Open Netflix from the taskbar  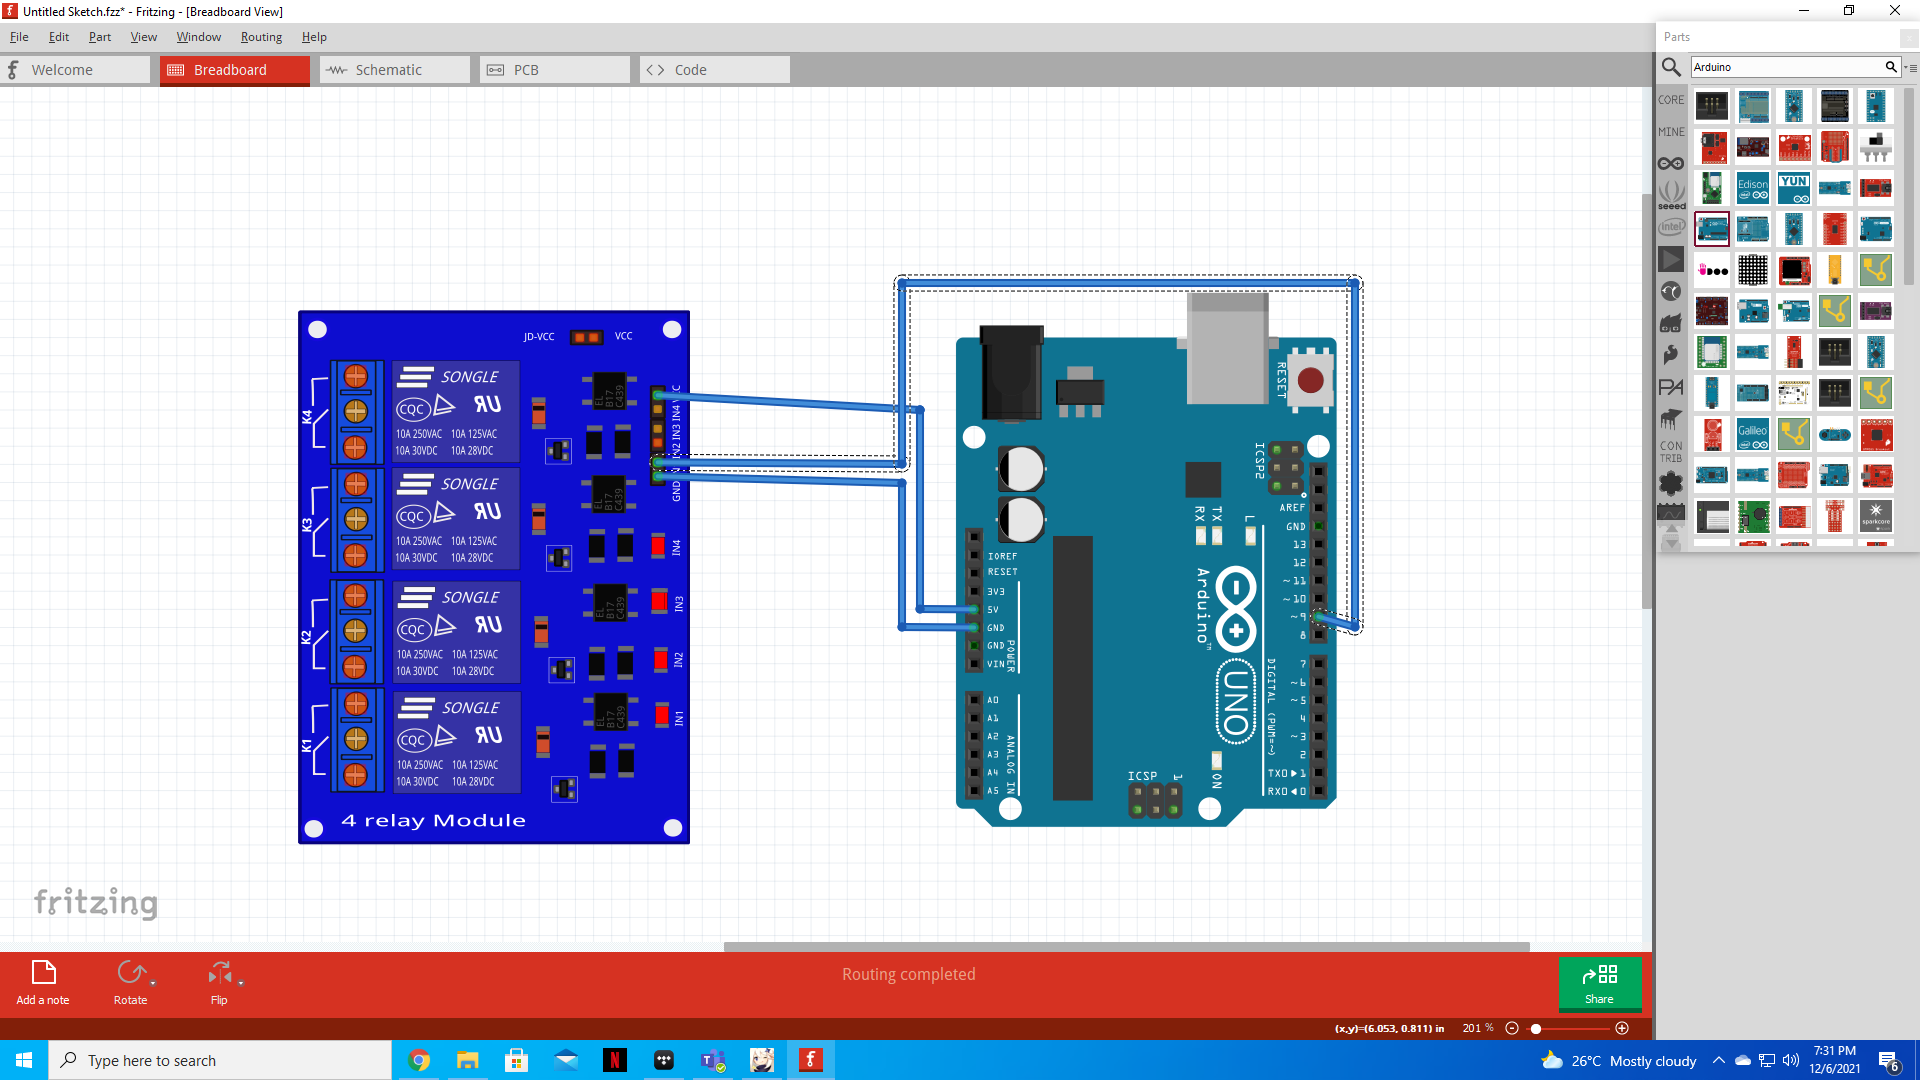click(x=615, y=1060)
